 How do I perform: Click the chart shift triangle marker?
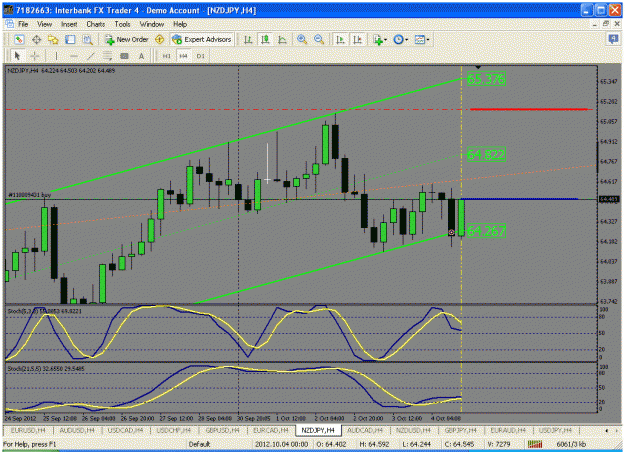pos(478,67)
